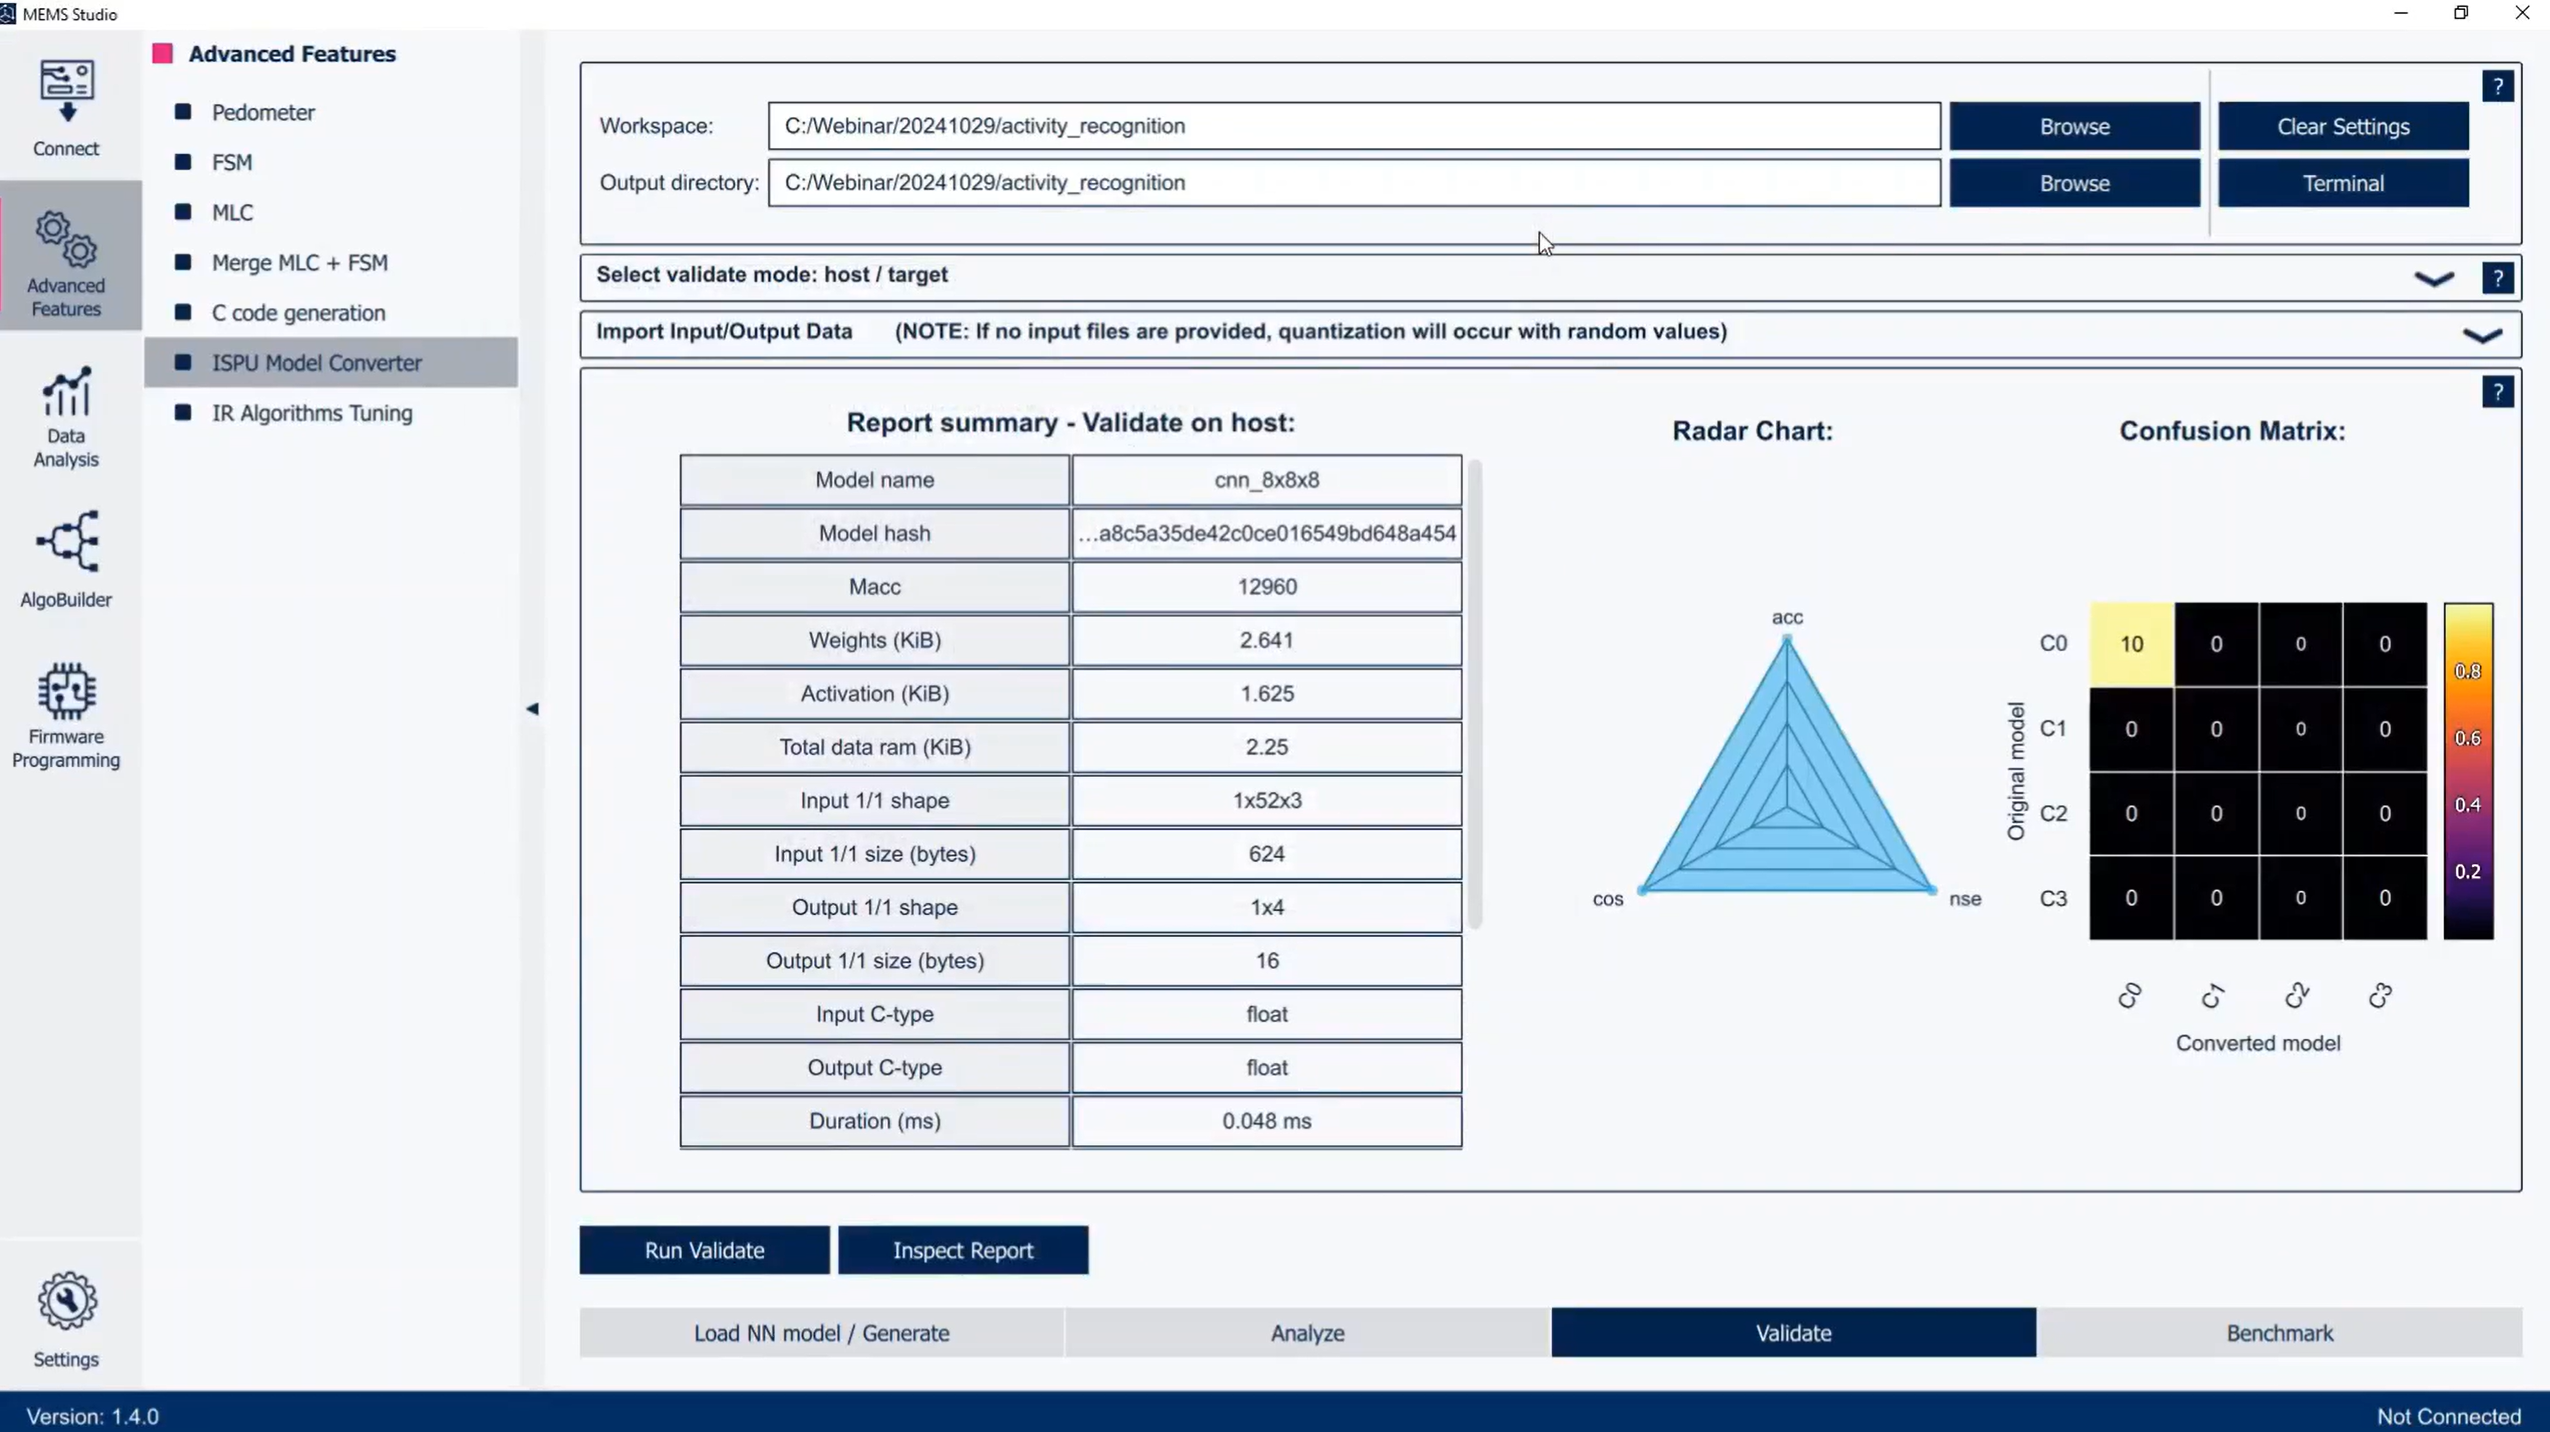Open Inspect Report
This screenshot has height=1432, width=2550.
pyautogui.click(x=962, y=1249)
